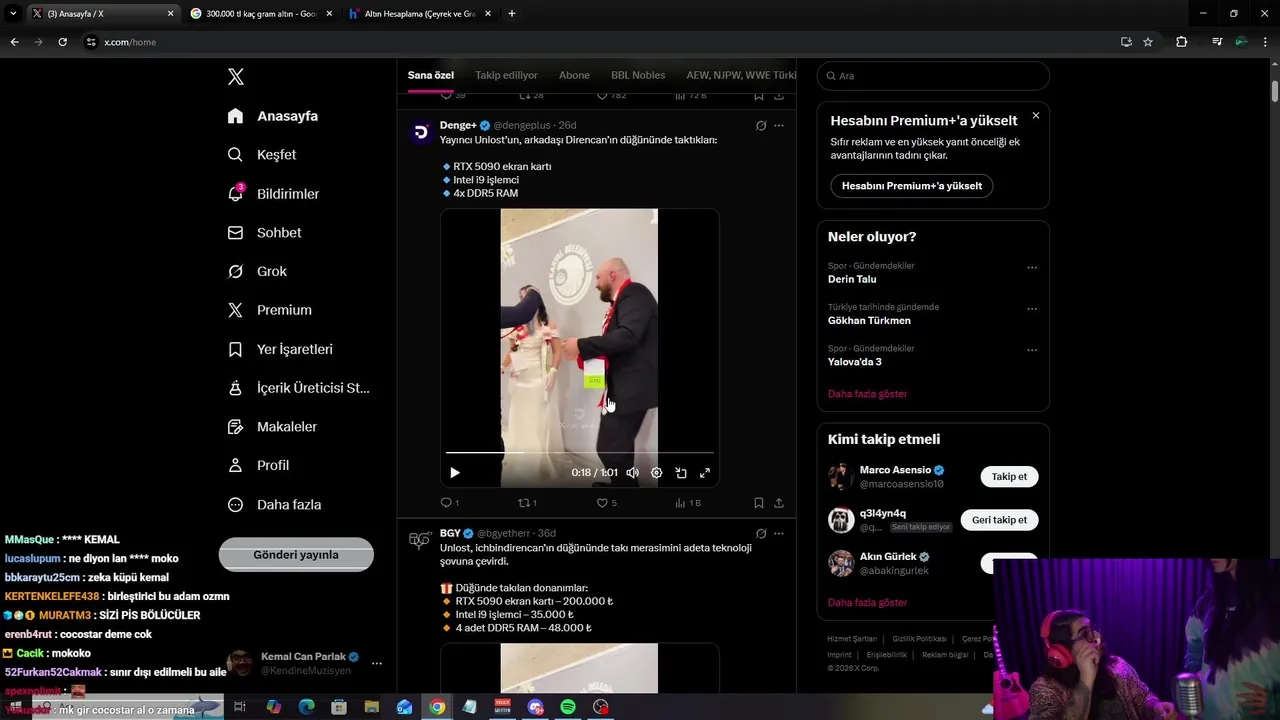
Task: Open the Sohbet envelope icon
Action: coord(235,233)
